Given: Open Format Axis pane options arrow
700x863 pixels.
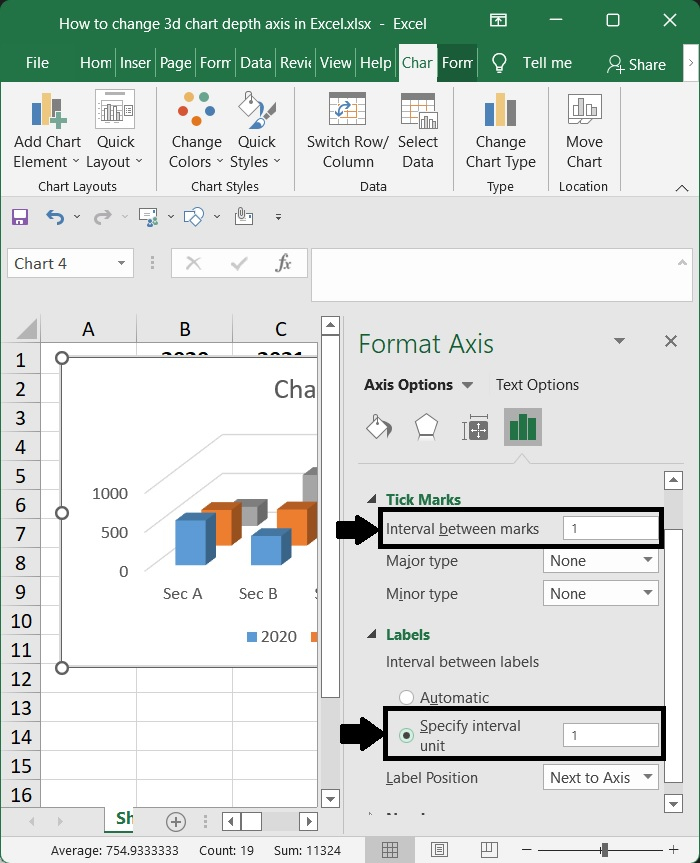Looking at the screenshot, I should (620, 341).
